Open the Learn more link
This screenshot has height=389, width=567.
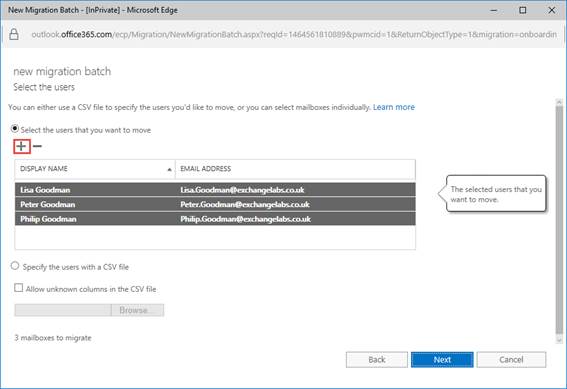[394, 107]
